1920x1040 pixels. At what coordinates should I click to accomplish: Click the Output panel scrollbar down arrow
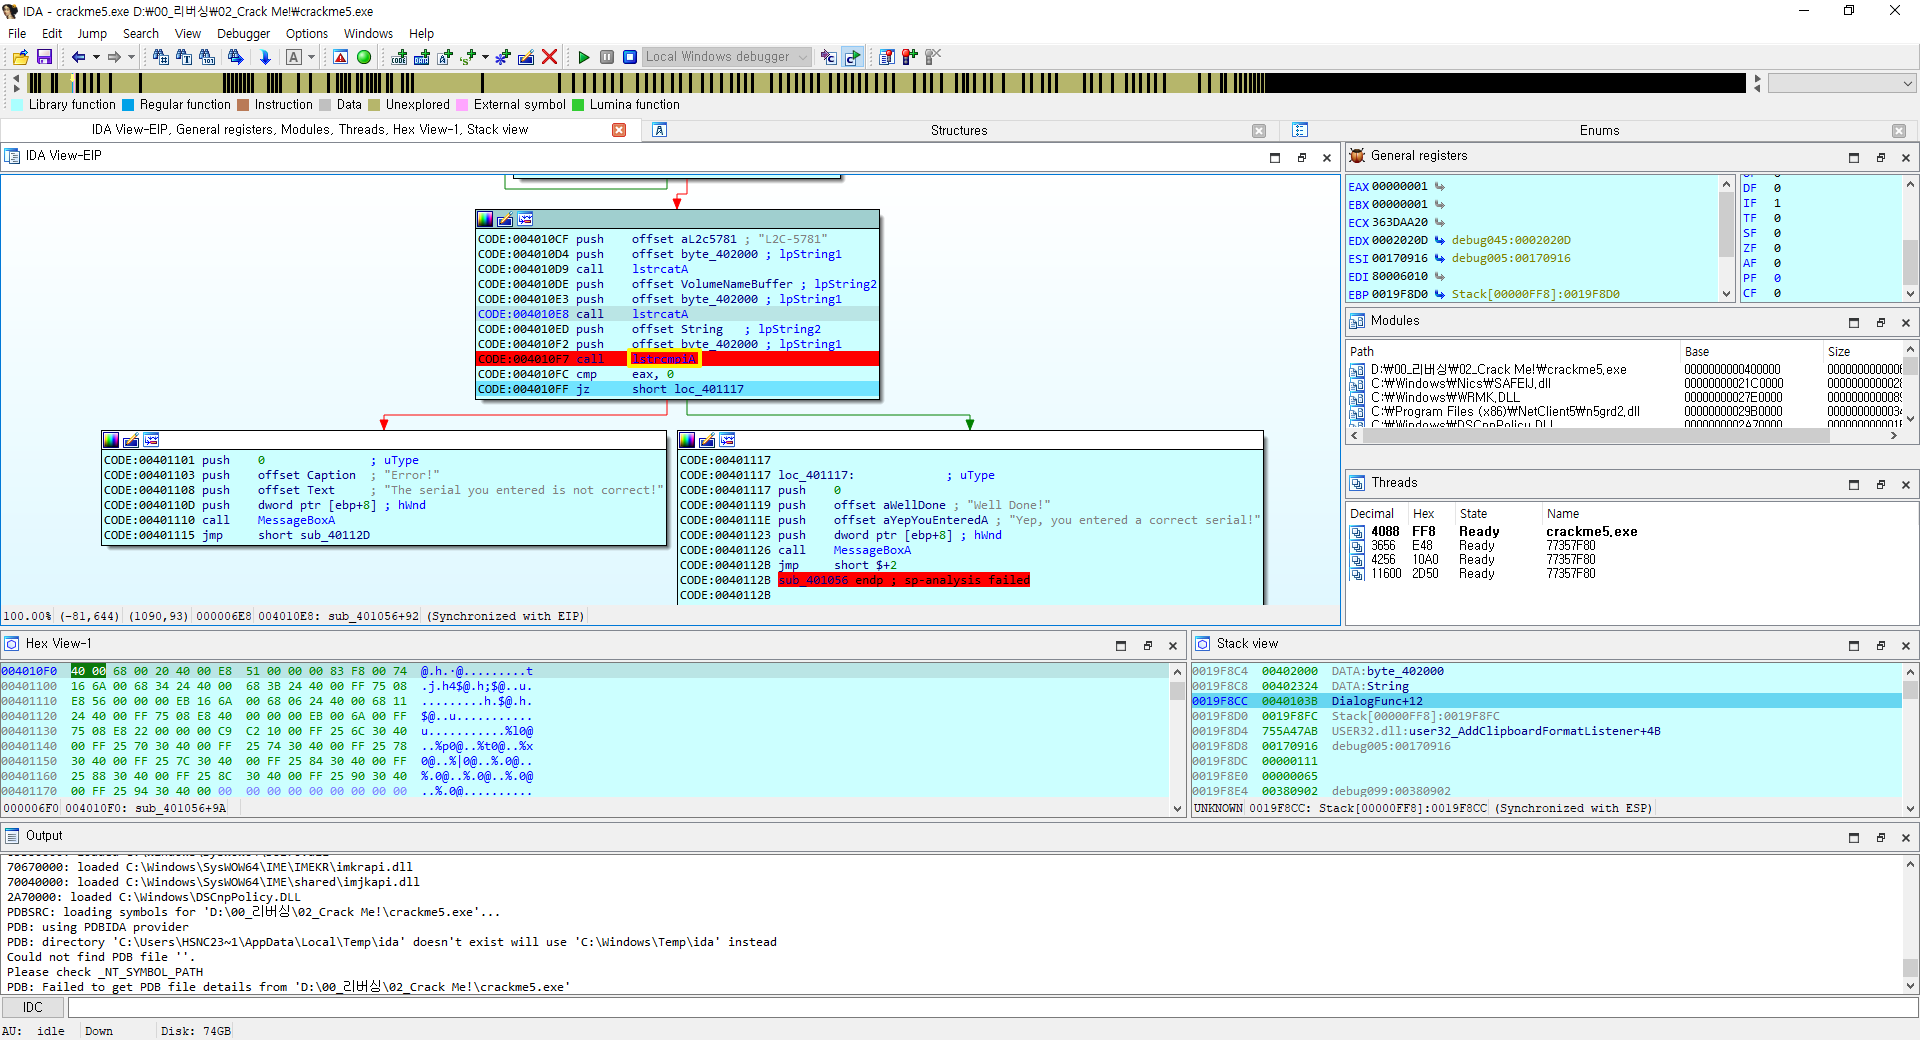[1910, 985]
